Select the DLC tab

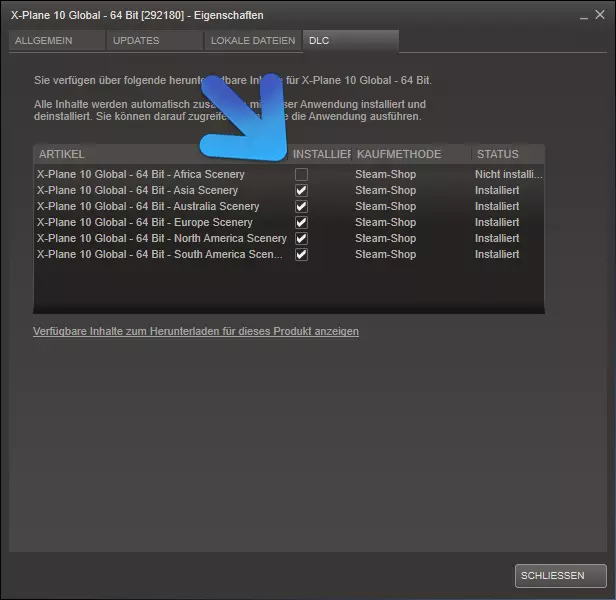pos(351,40)
